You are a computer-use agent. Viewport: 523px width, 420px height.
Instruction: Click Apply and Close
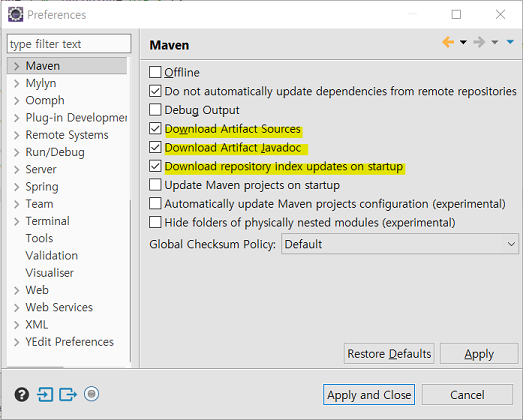369,395
